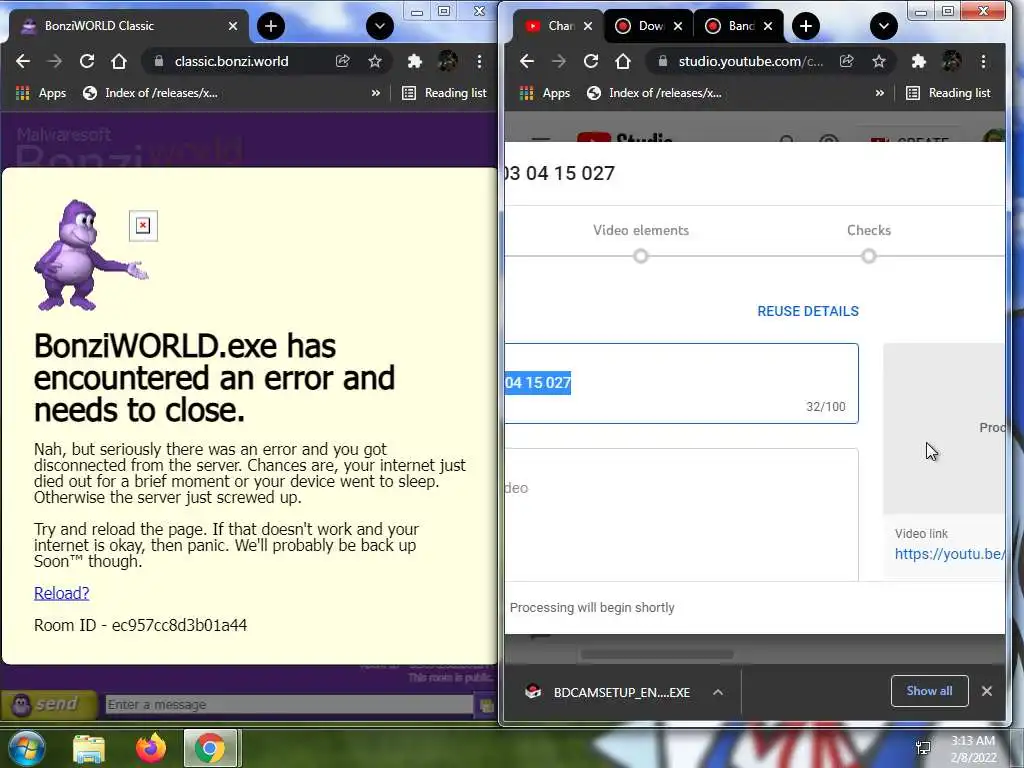Screen dimensions: 1024x768
Task: Close the Band... tab
Action: click(x=768, y=26)
